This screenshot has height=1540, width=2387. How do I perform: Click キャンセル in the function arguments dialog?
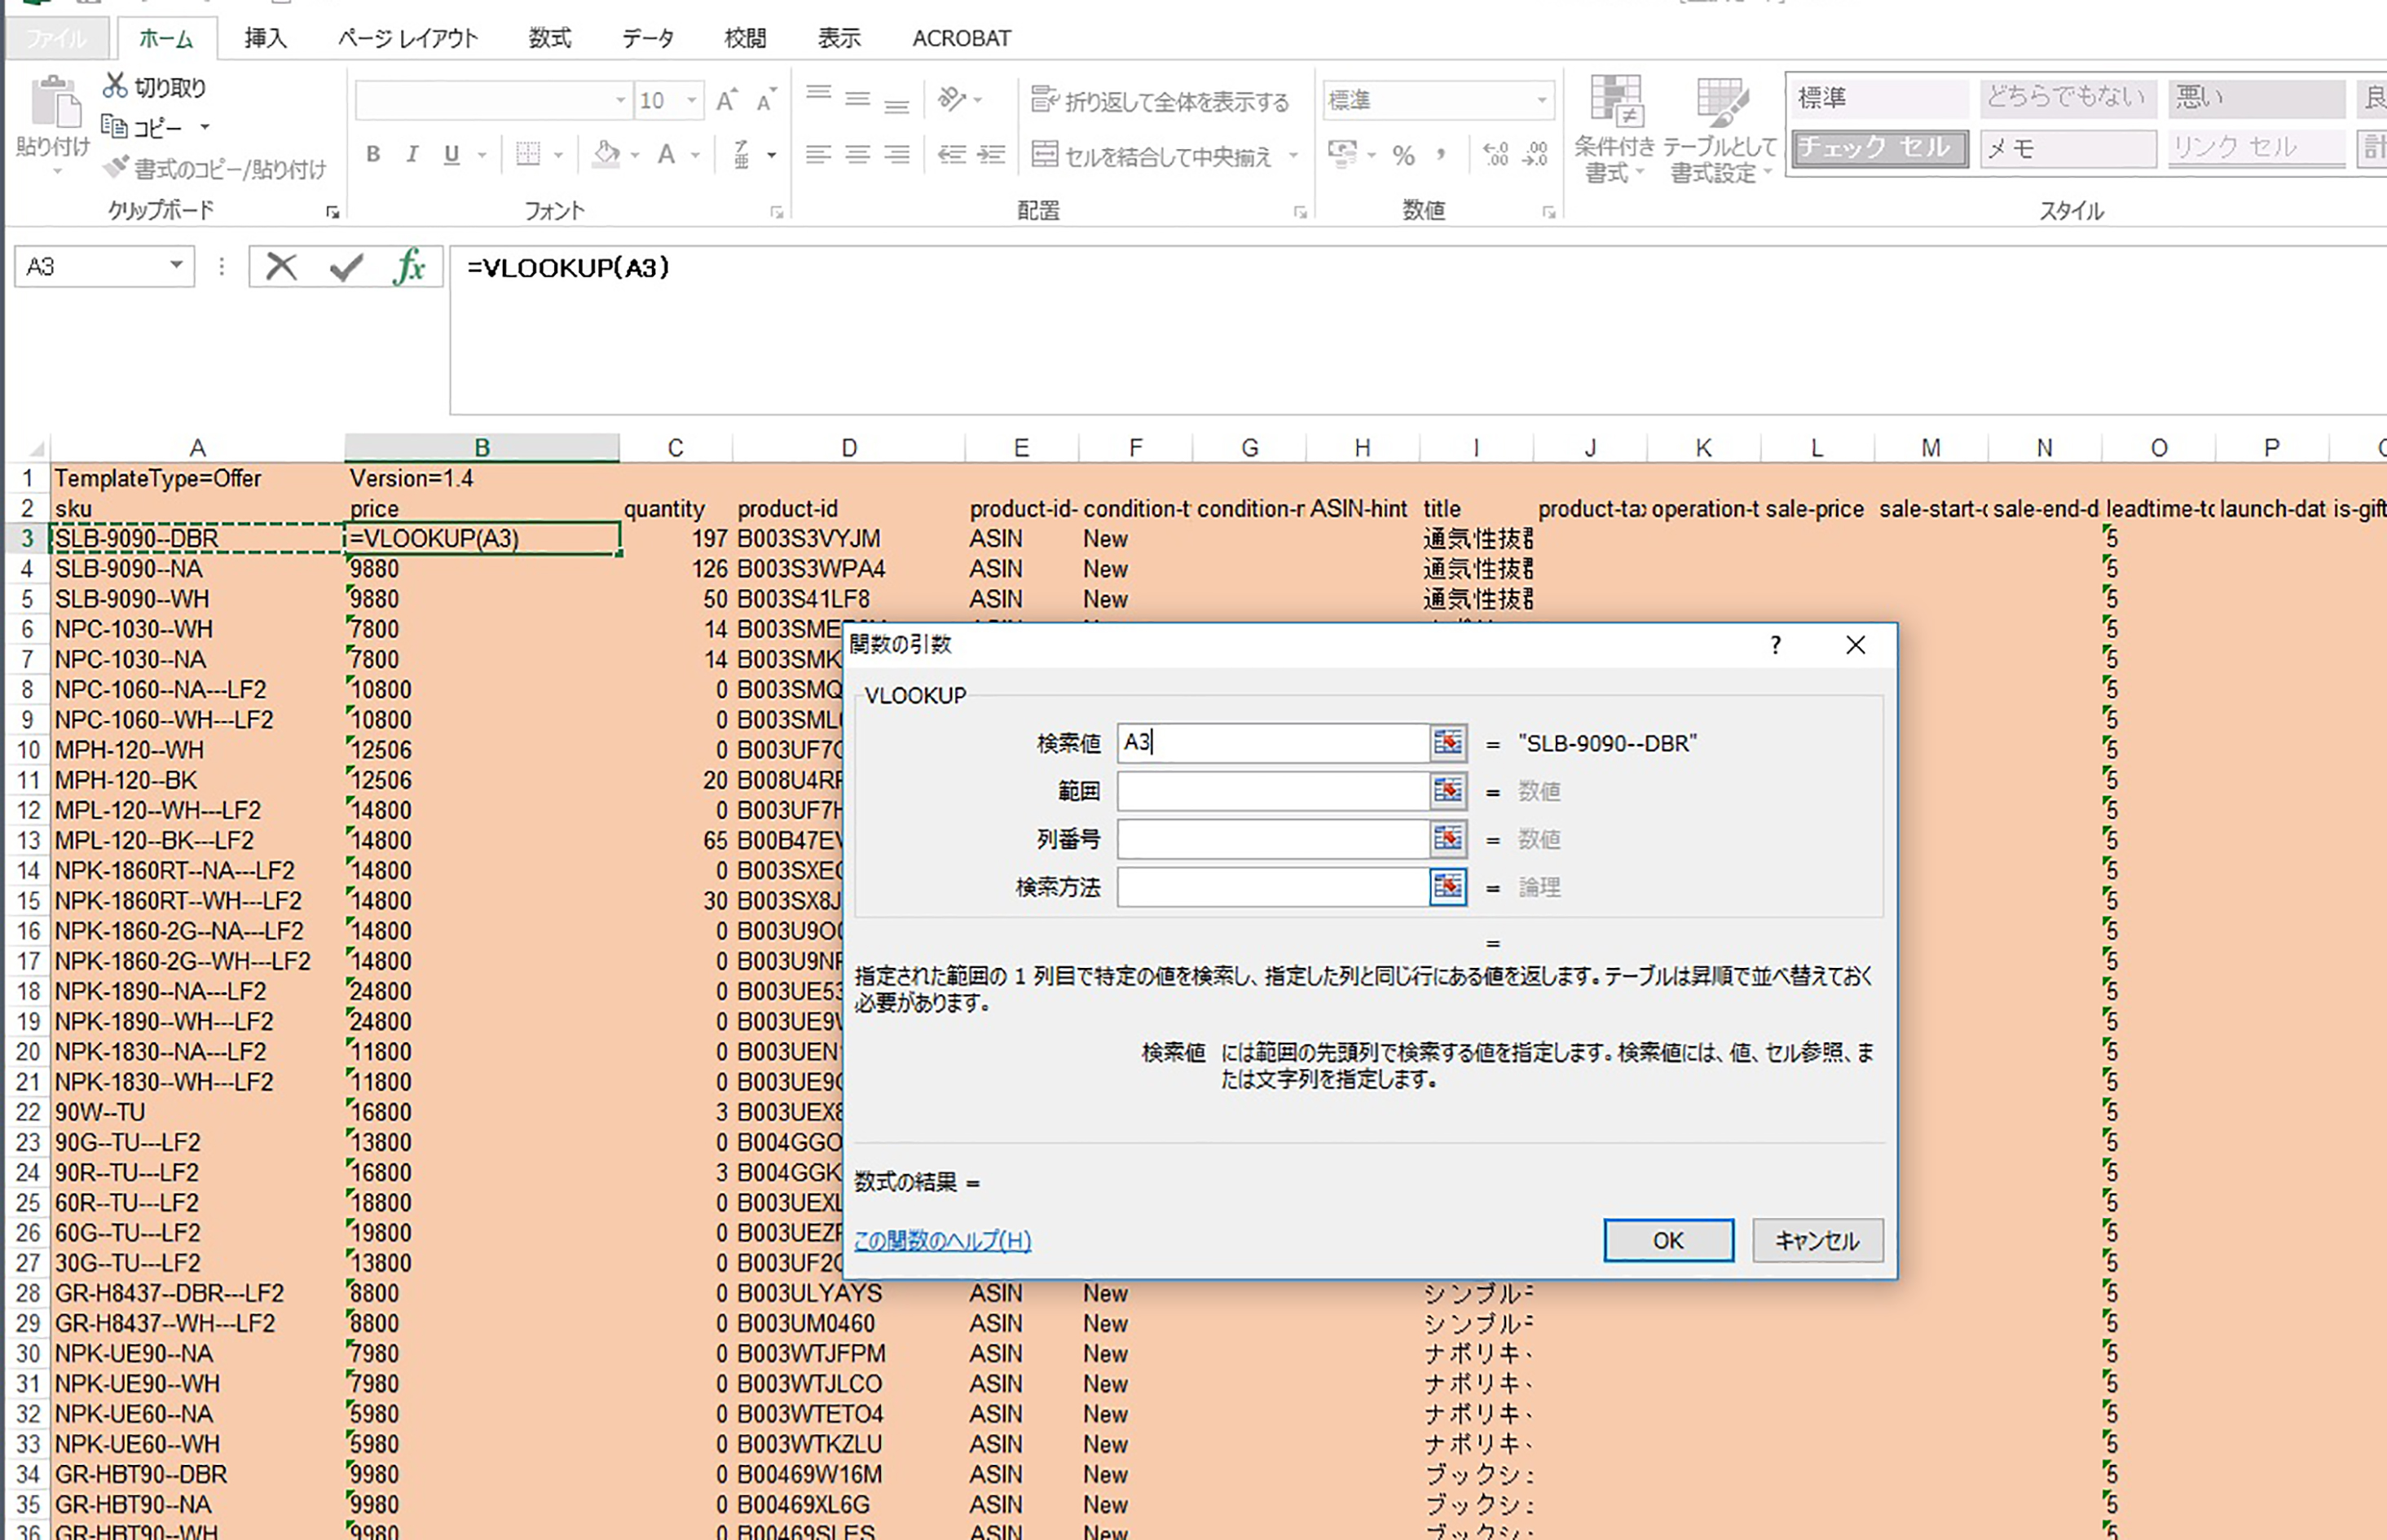pos(1817,1240)
